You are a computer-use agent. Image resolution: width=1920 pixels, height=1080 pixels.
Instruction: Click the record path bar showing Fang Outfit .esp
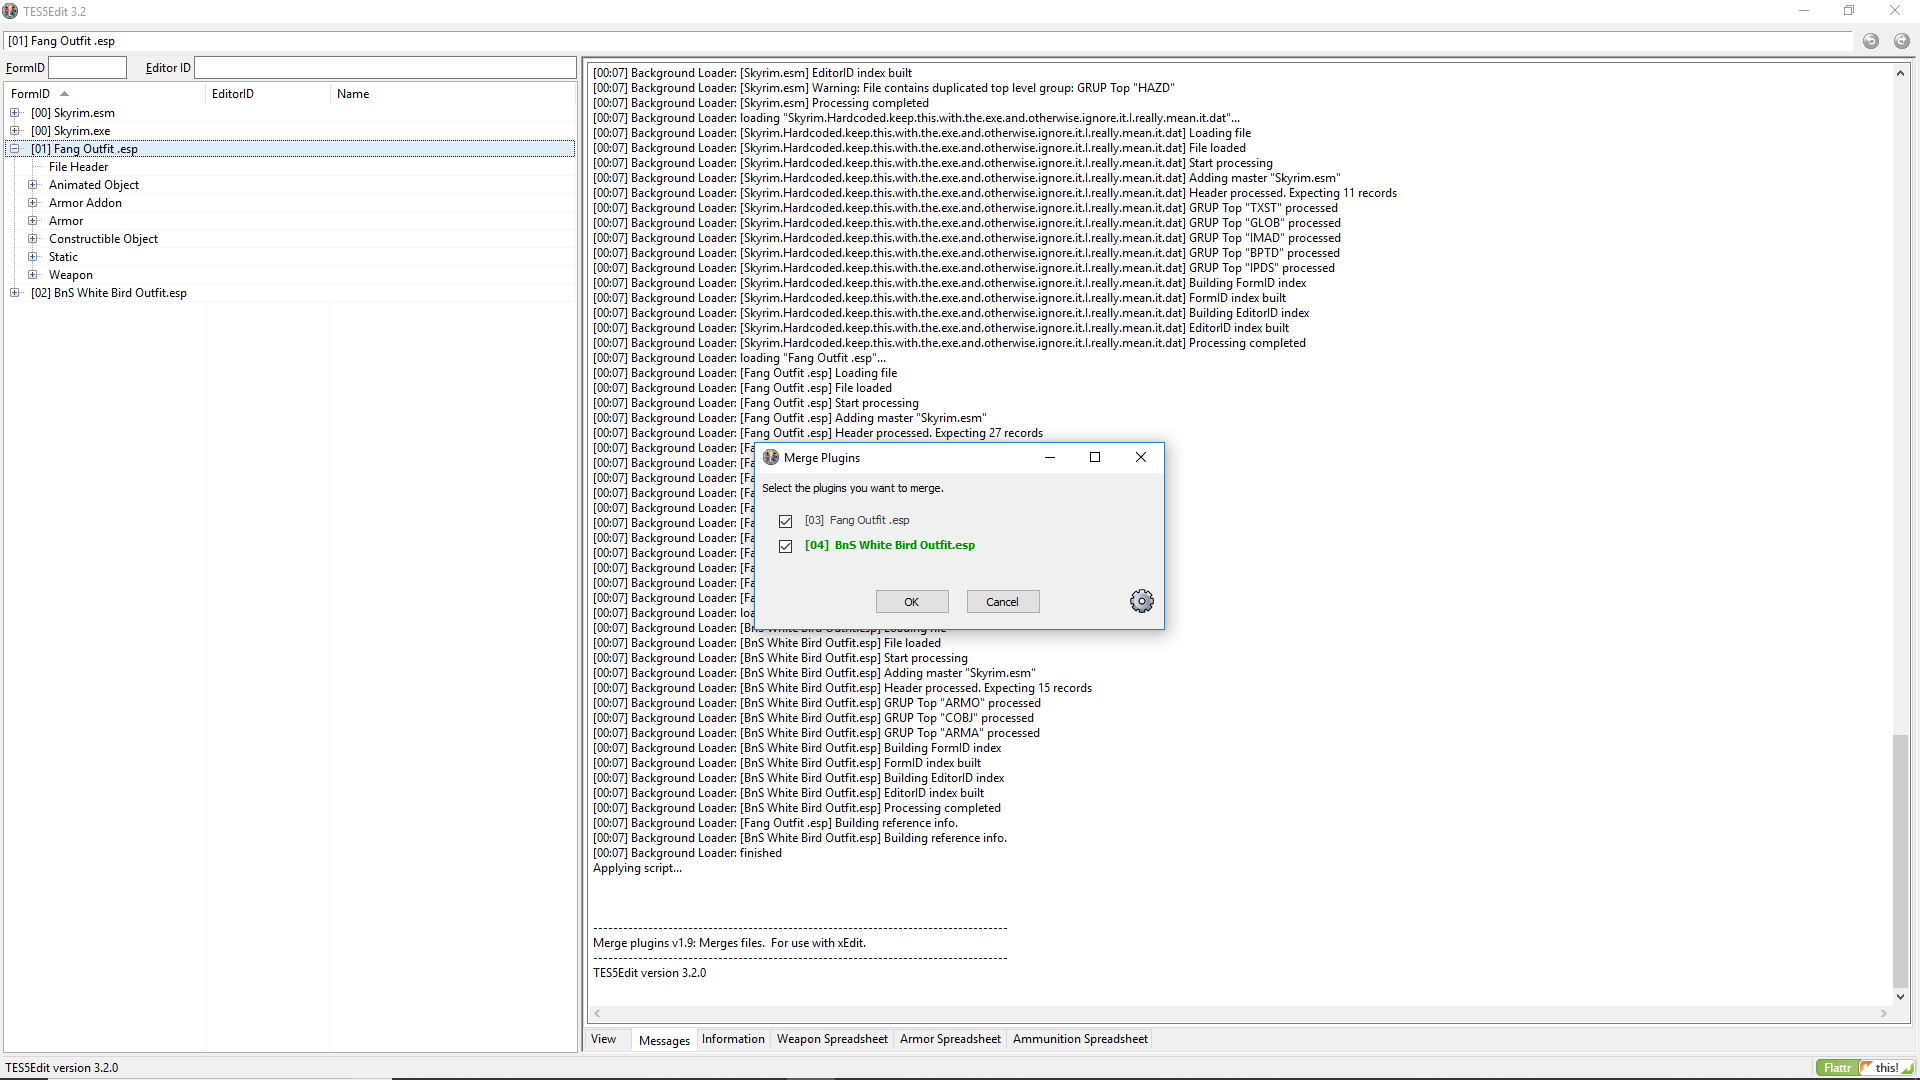coord(928,41)
